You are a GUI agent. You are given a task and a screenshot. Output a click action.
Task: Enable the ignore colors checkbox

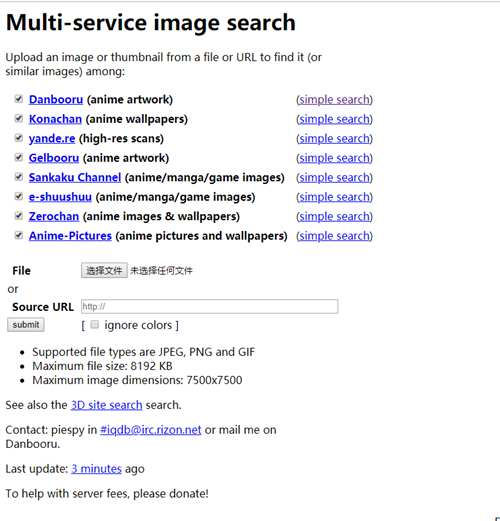pyautogui.click(x=95, y=324)
